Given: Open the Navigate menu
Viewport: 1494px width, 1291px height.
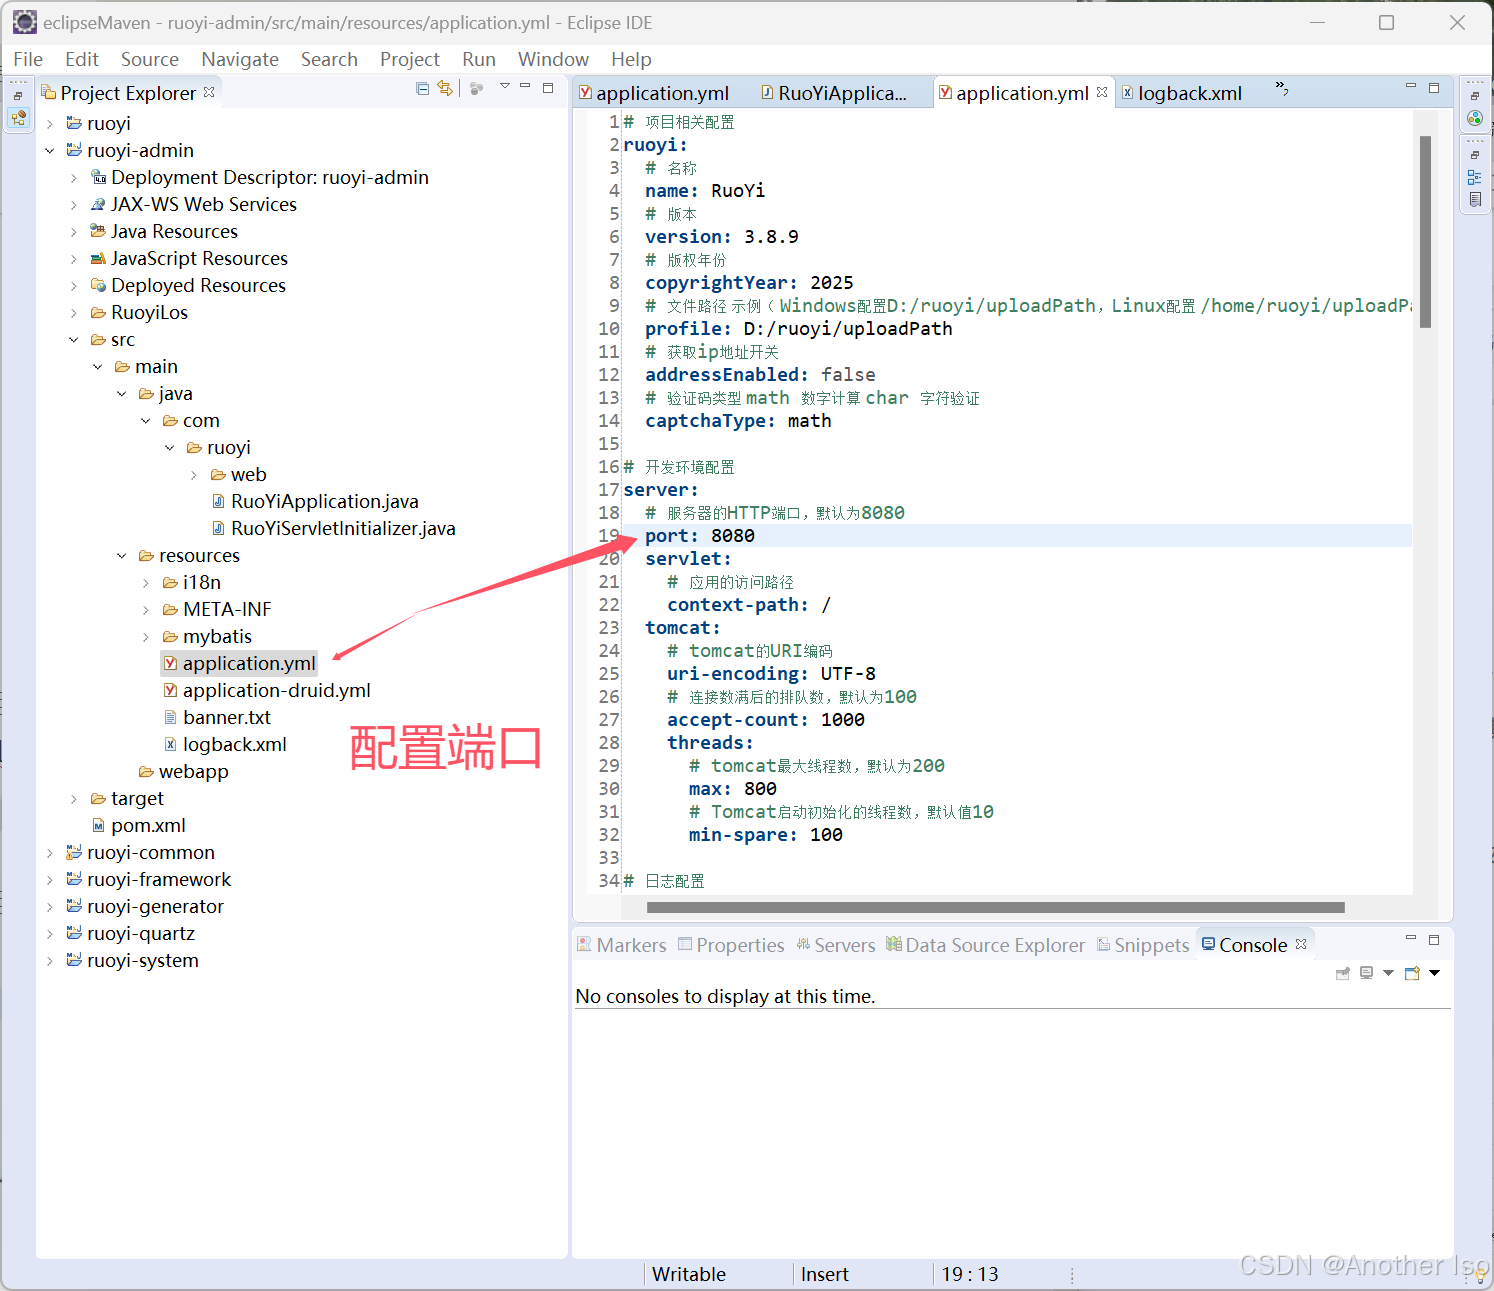Looking at the screenshot, I should 240,59.
